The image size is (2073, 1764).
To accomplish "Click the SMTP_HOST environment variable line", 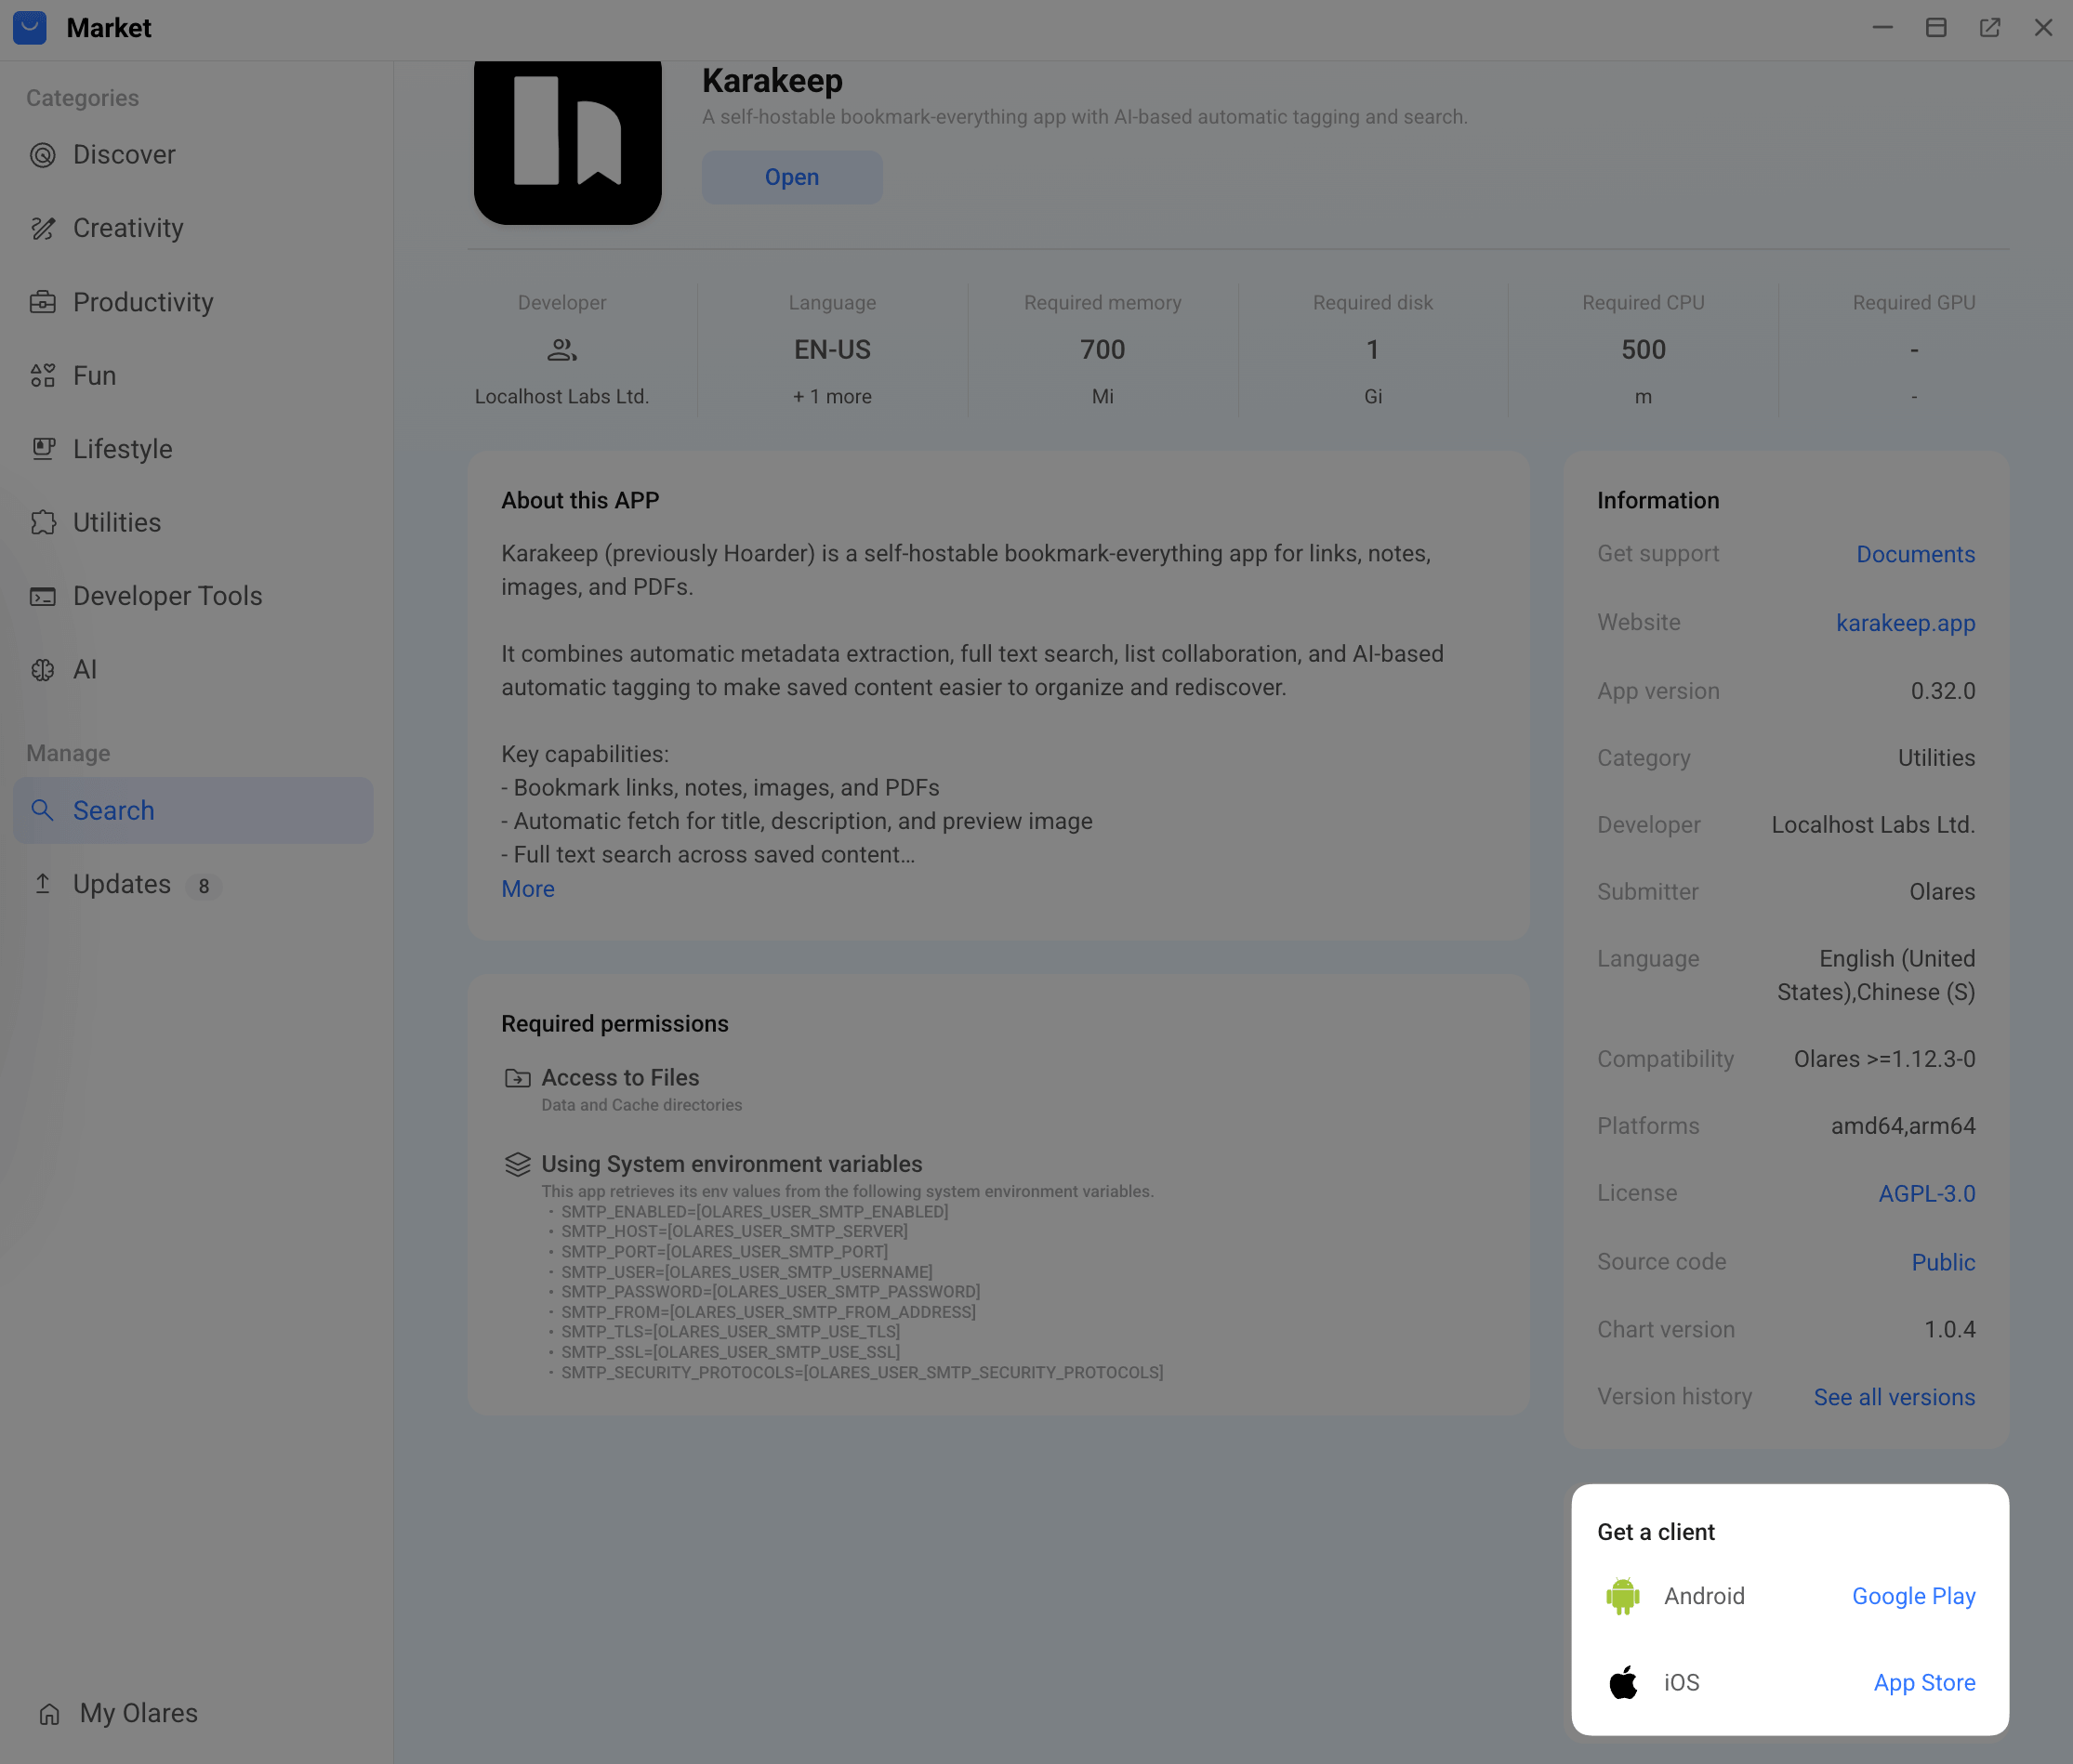I will pyautogui.click(x=734, y=1232).
